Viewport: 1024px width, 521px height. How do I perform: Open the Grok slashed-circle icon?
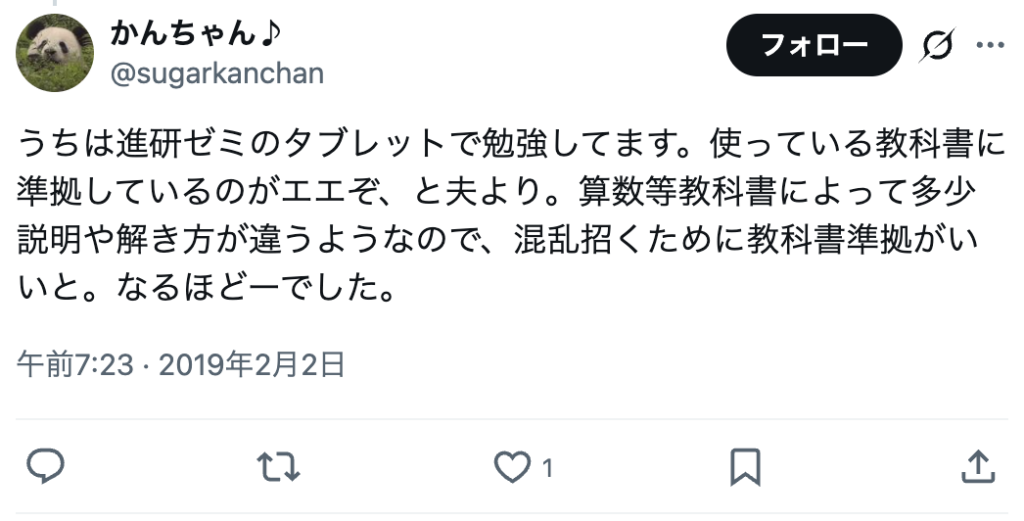[x=937, y=45]
